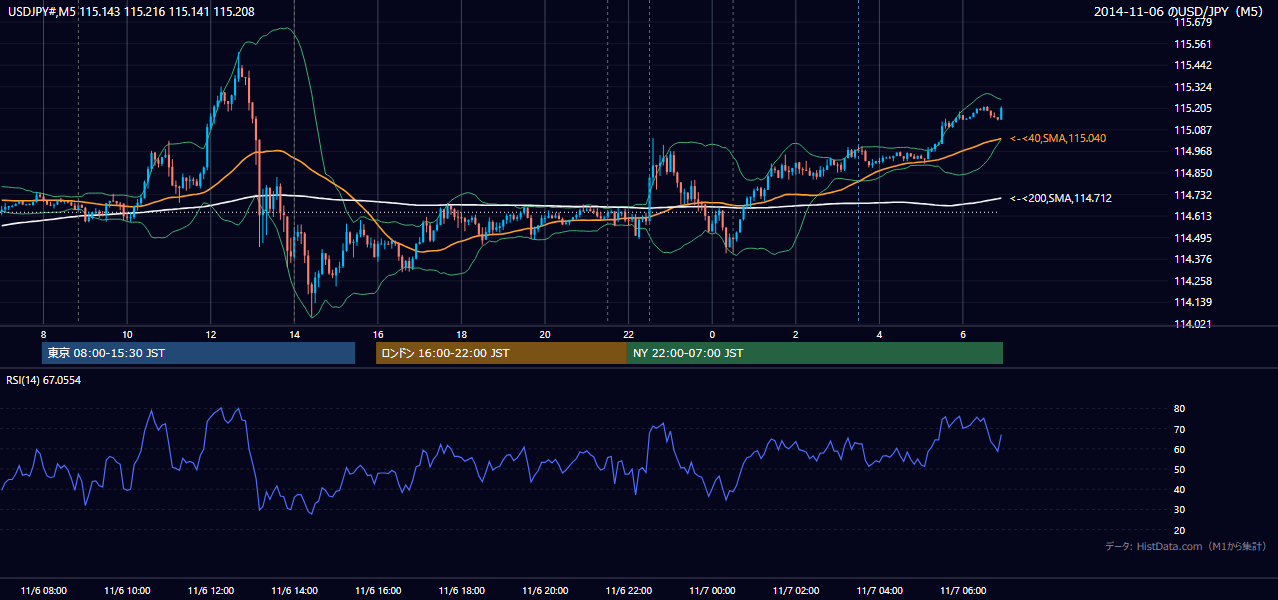This screenshot has width=1278, height=600.
Task: Click the 11/6 10:00 date label
Action: (x=127, y=590)
